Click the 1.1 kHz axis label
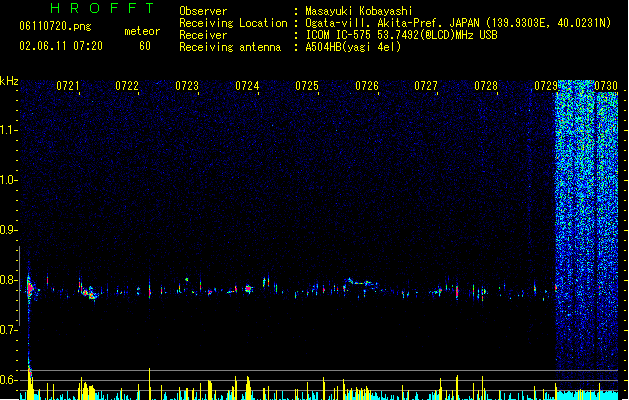This screenshot has height=400, width=629. pos(9,130)
